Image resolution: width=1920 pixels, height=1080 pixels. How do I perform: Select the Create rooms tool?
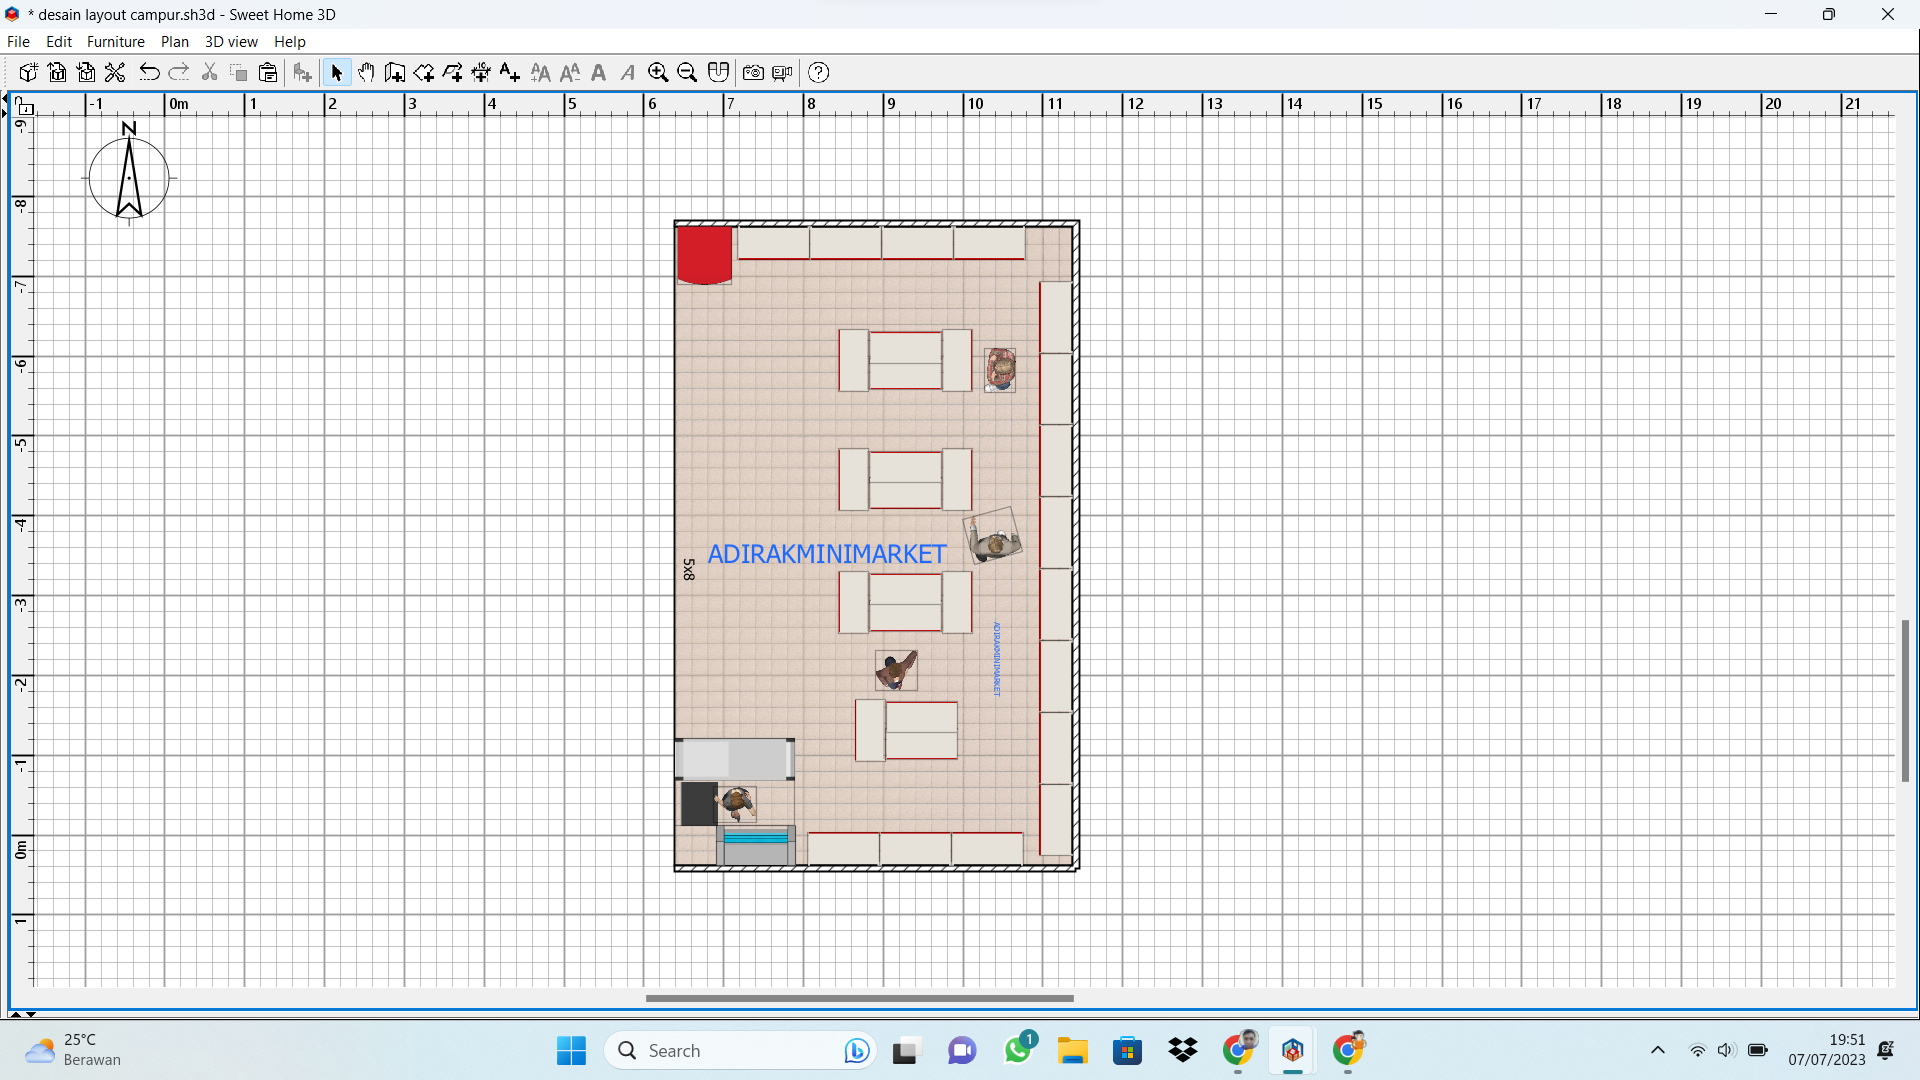point(424,72)
